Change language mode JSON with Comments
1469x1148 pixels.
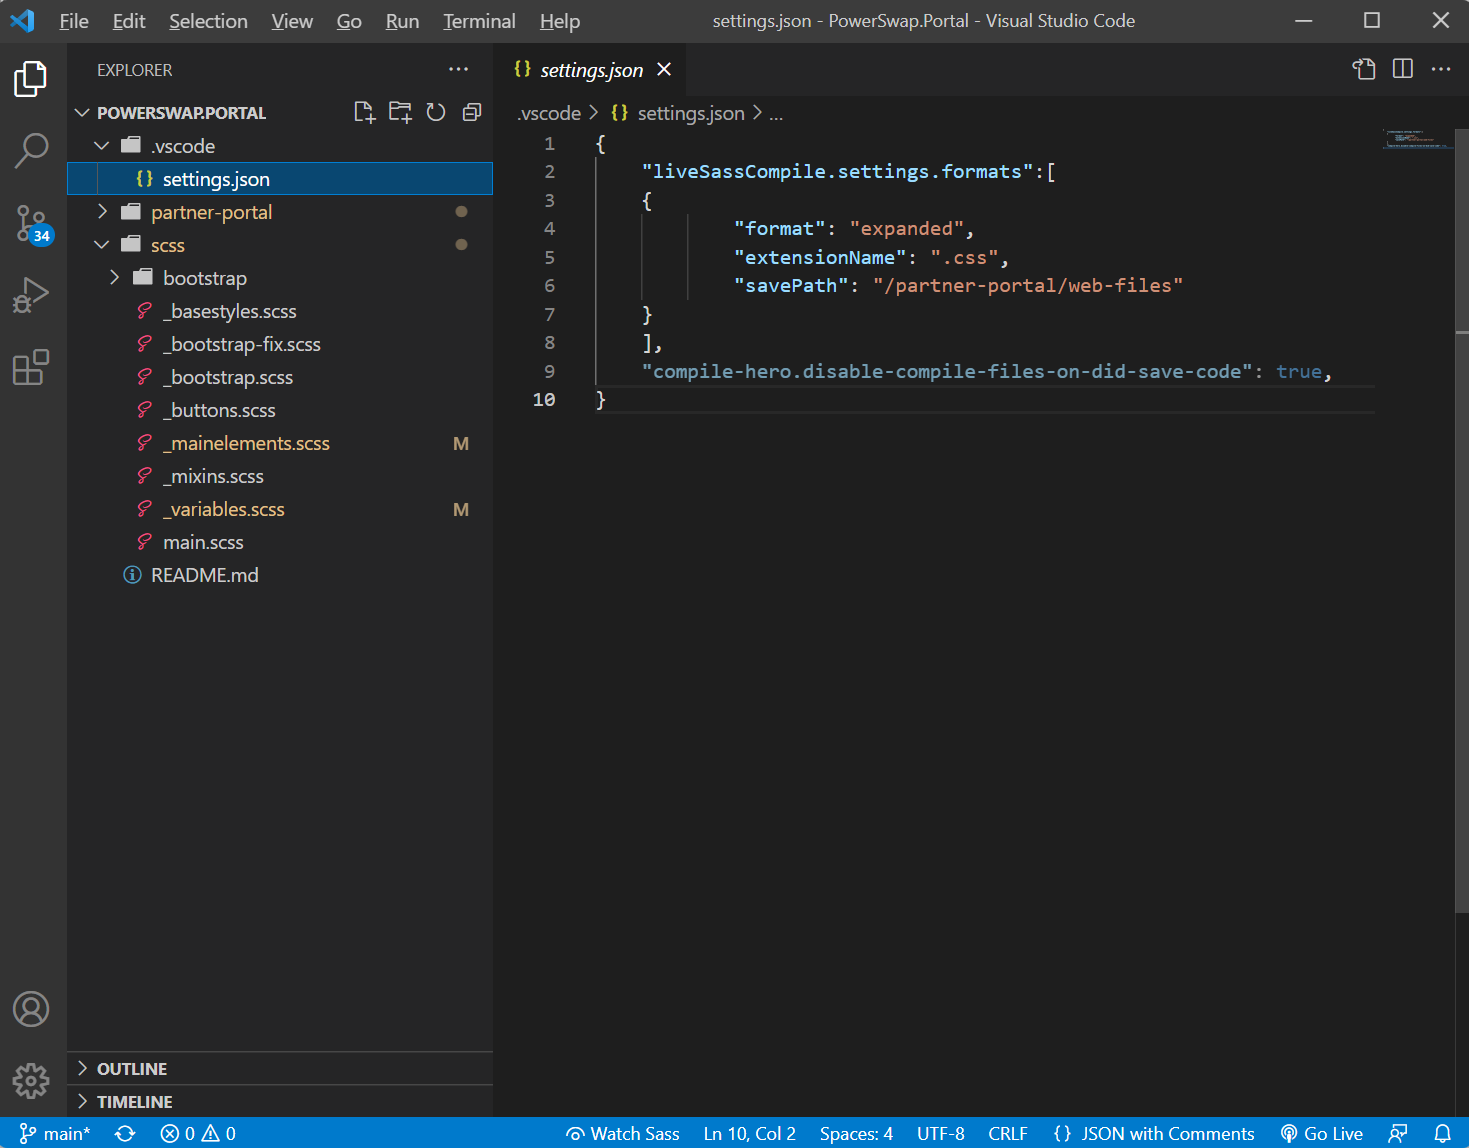(1154, 1133)
